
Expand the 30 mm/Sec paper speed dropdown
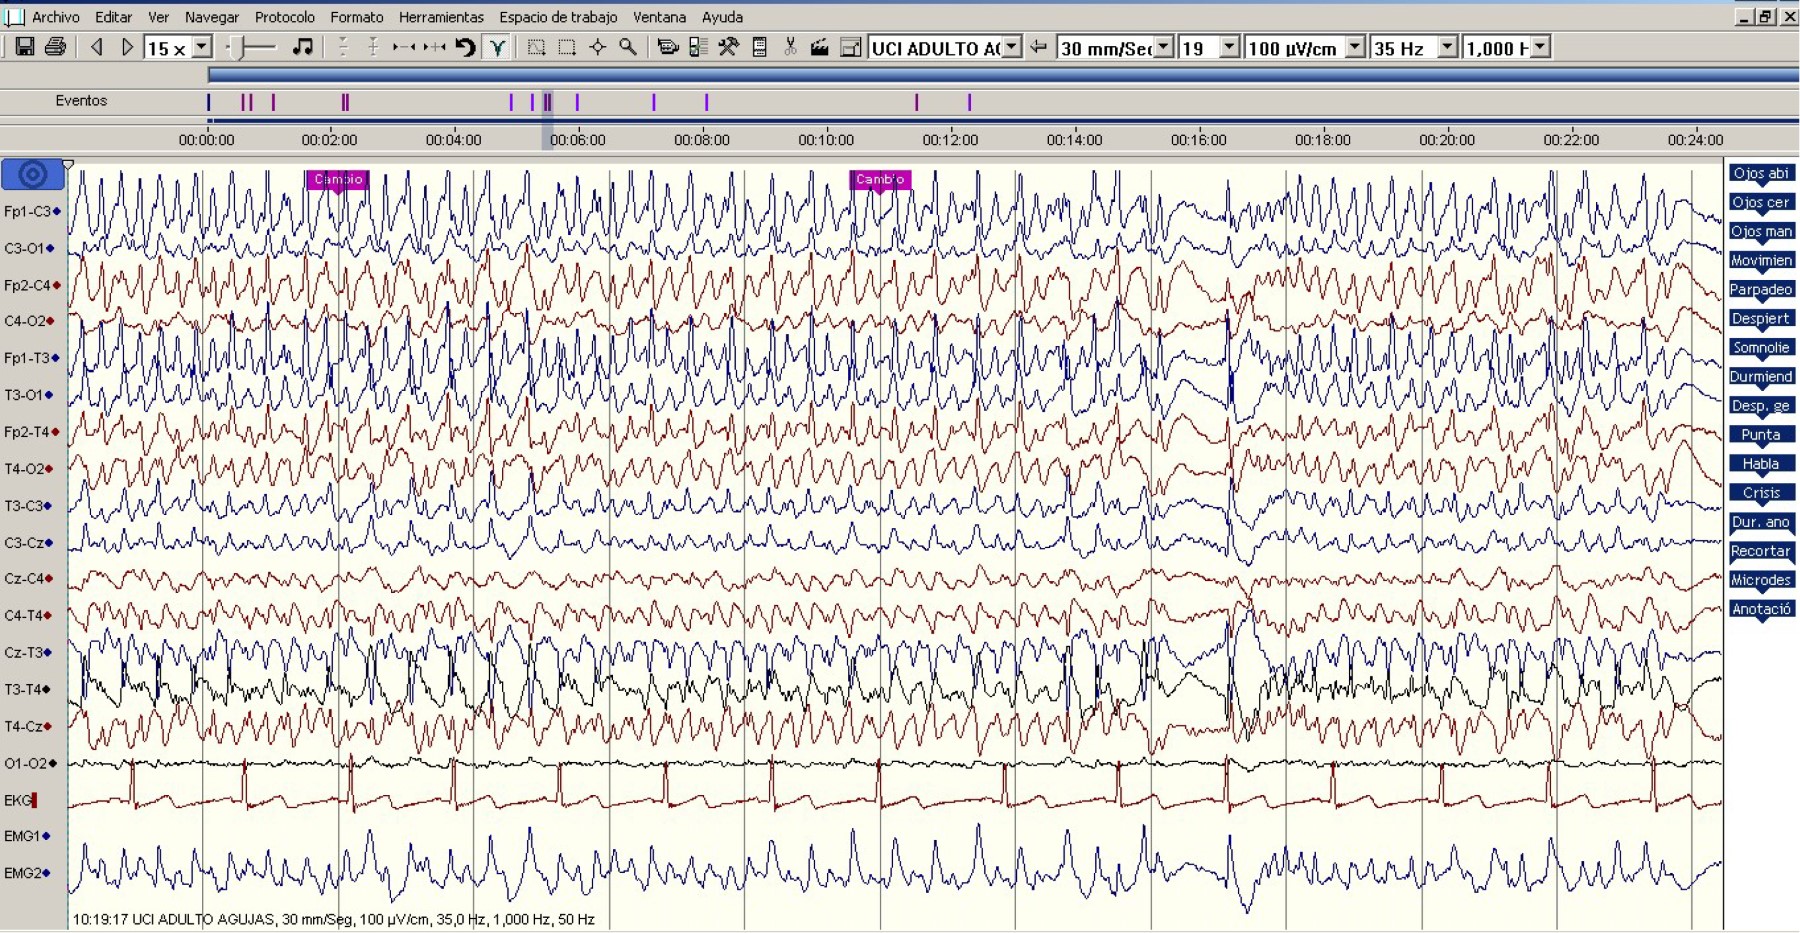point(1164,47)
